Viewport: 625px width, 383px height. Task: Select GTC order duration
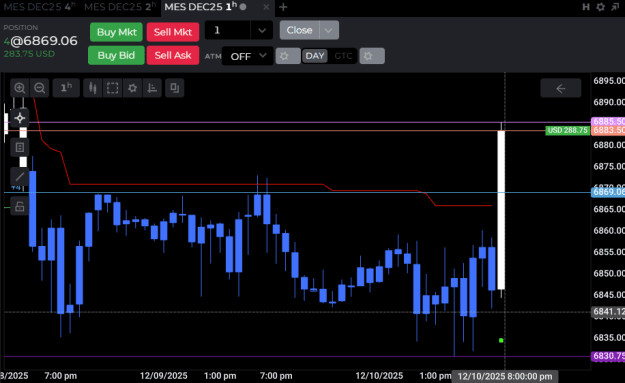pyautogui.click(x=343, y=56)
